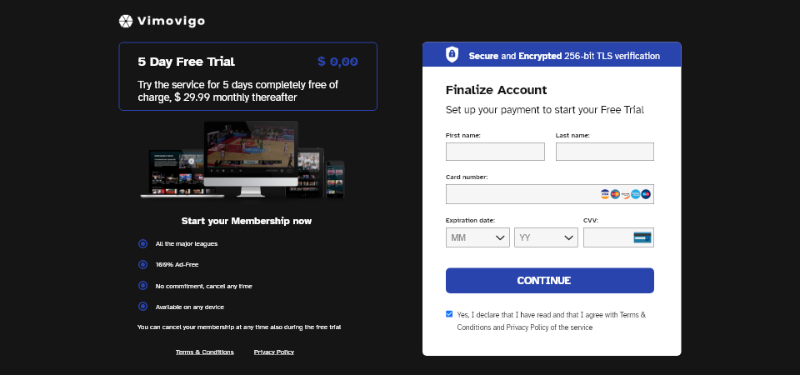Open the YY expiration year dropdown

(x=546, y=237)
